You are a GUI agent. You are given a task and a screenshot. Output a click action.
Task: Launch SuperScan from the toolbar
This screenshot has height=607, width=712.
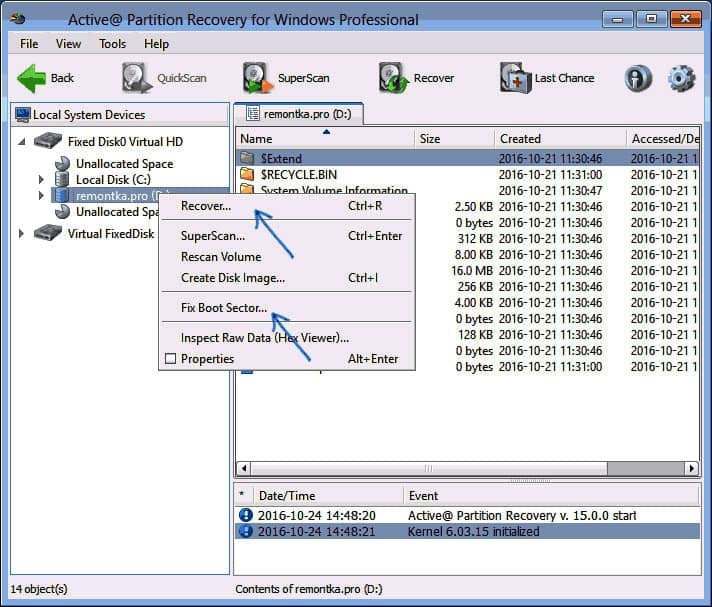(256, 78)
